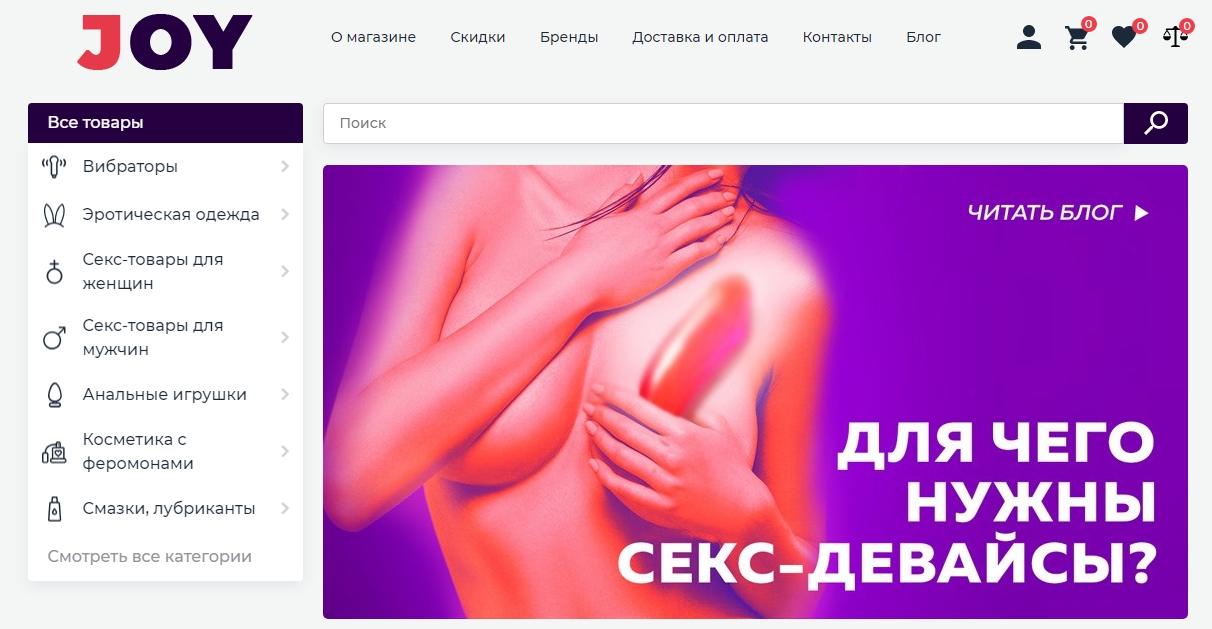1212x629 pixels.
Task: Click the bunny ears Эротическая одежда icon
Action: [54, 215]
